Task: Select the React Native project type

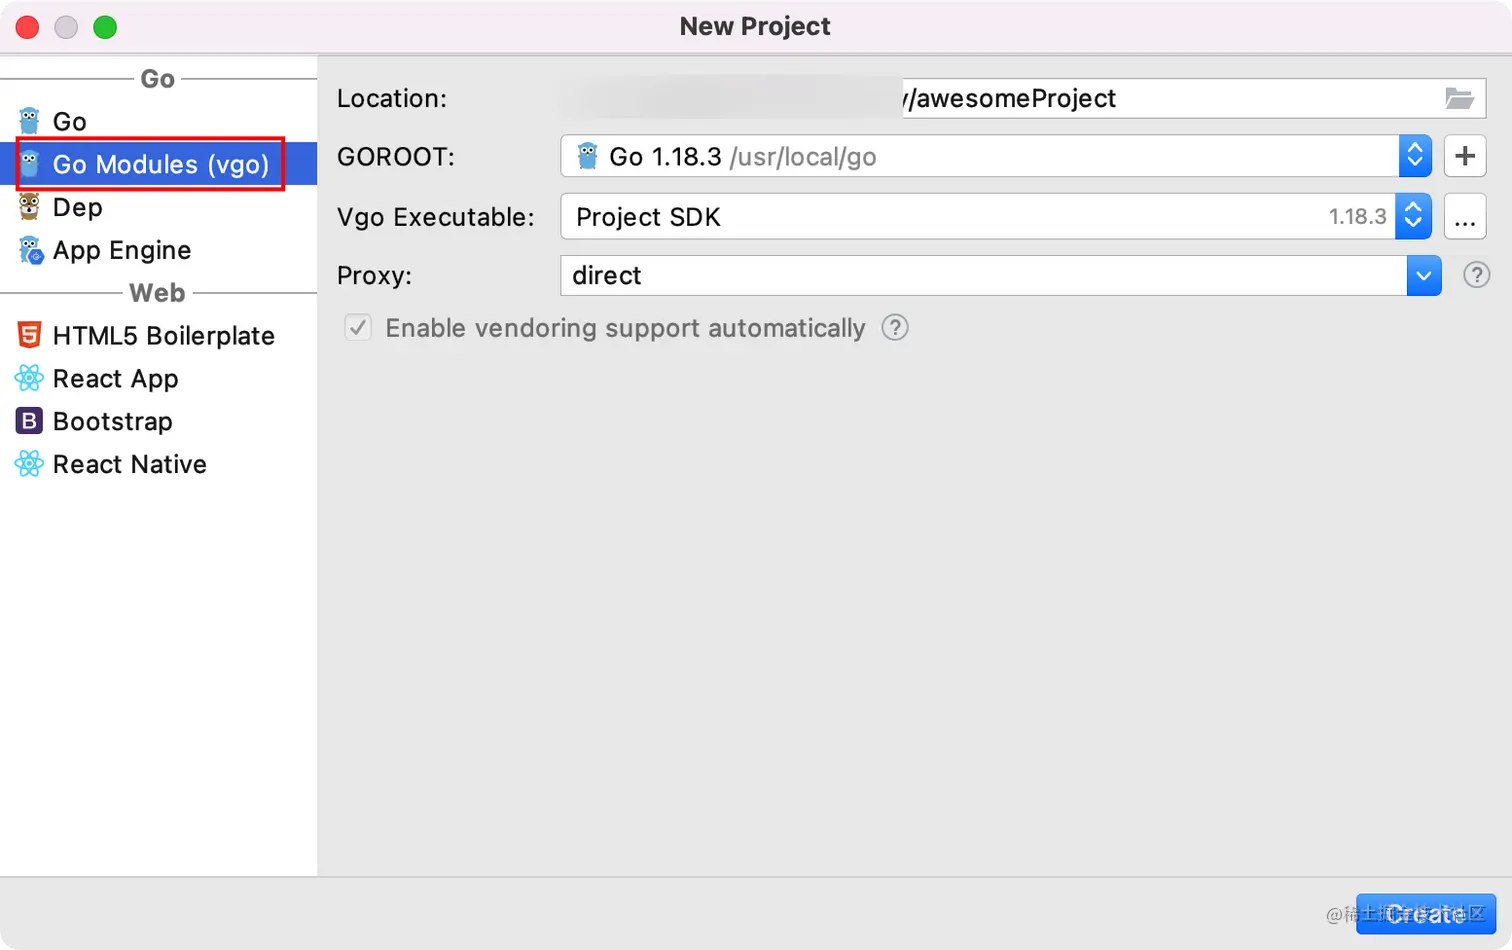Action: click(x=129, y=464)
